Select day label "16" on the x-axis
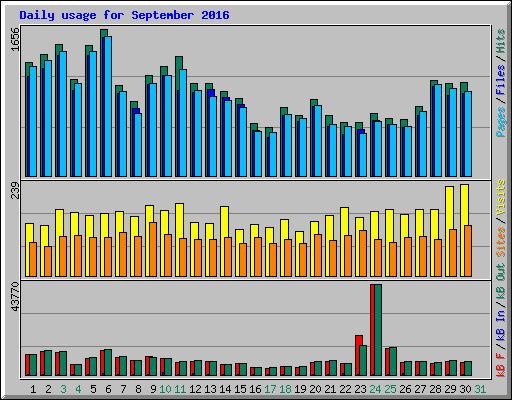 click(255, 389)
